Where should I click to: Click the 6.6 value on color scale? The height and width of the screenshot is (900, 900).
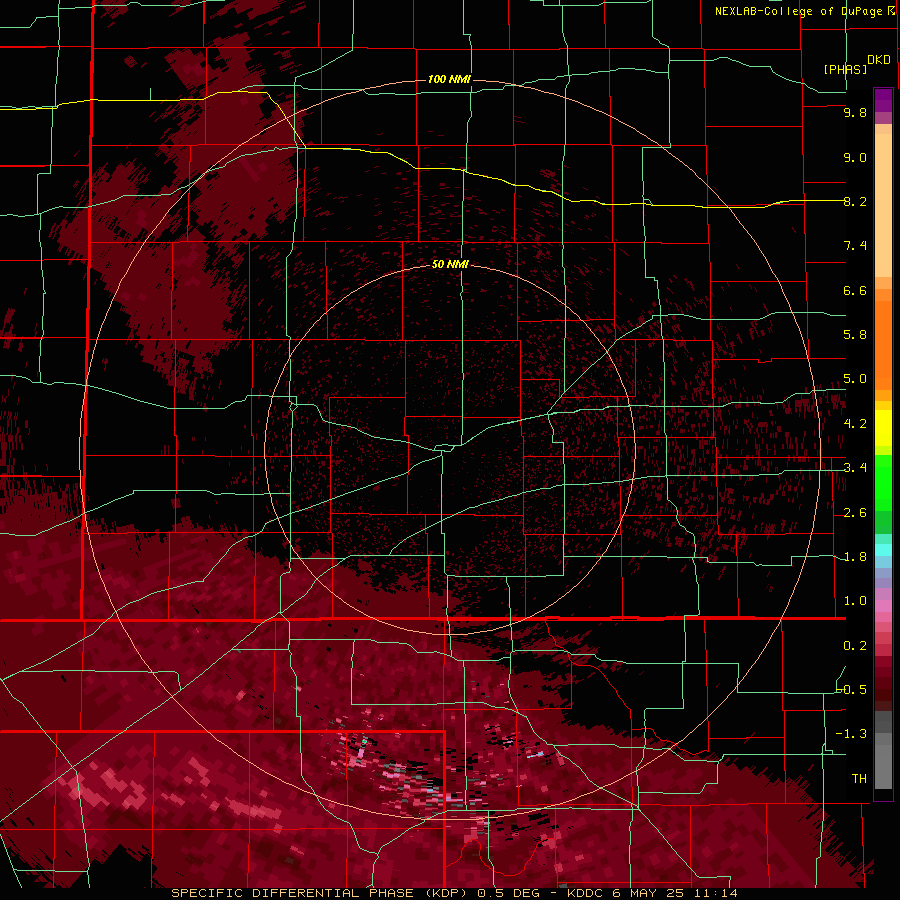(855, 290)
